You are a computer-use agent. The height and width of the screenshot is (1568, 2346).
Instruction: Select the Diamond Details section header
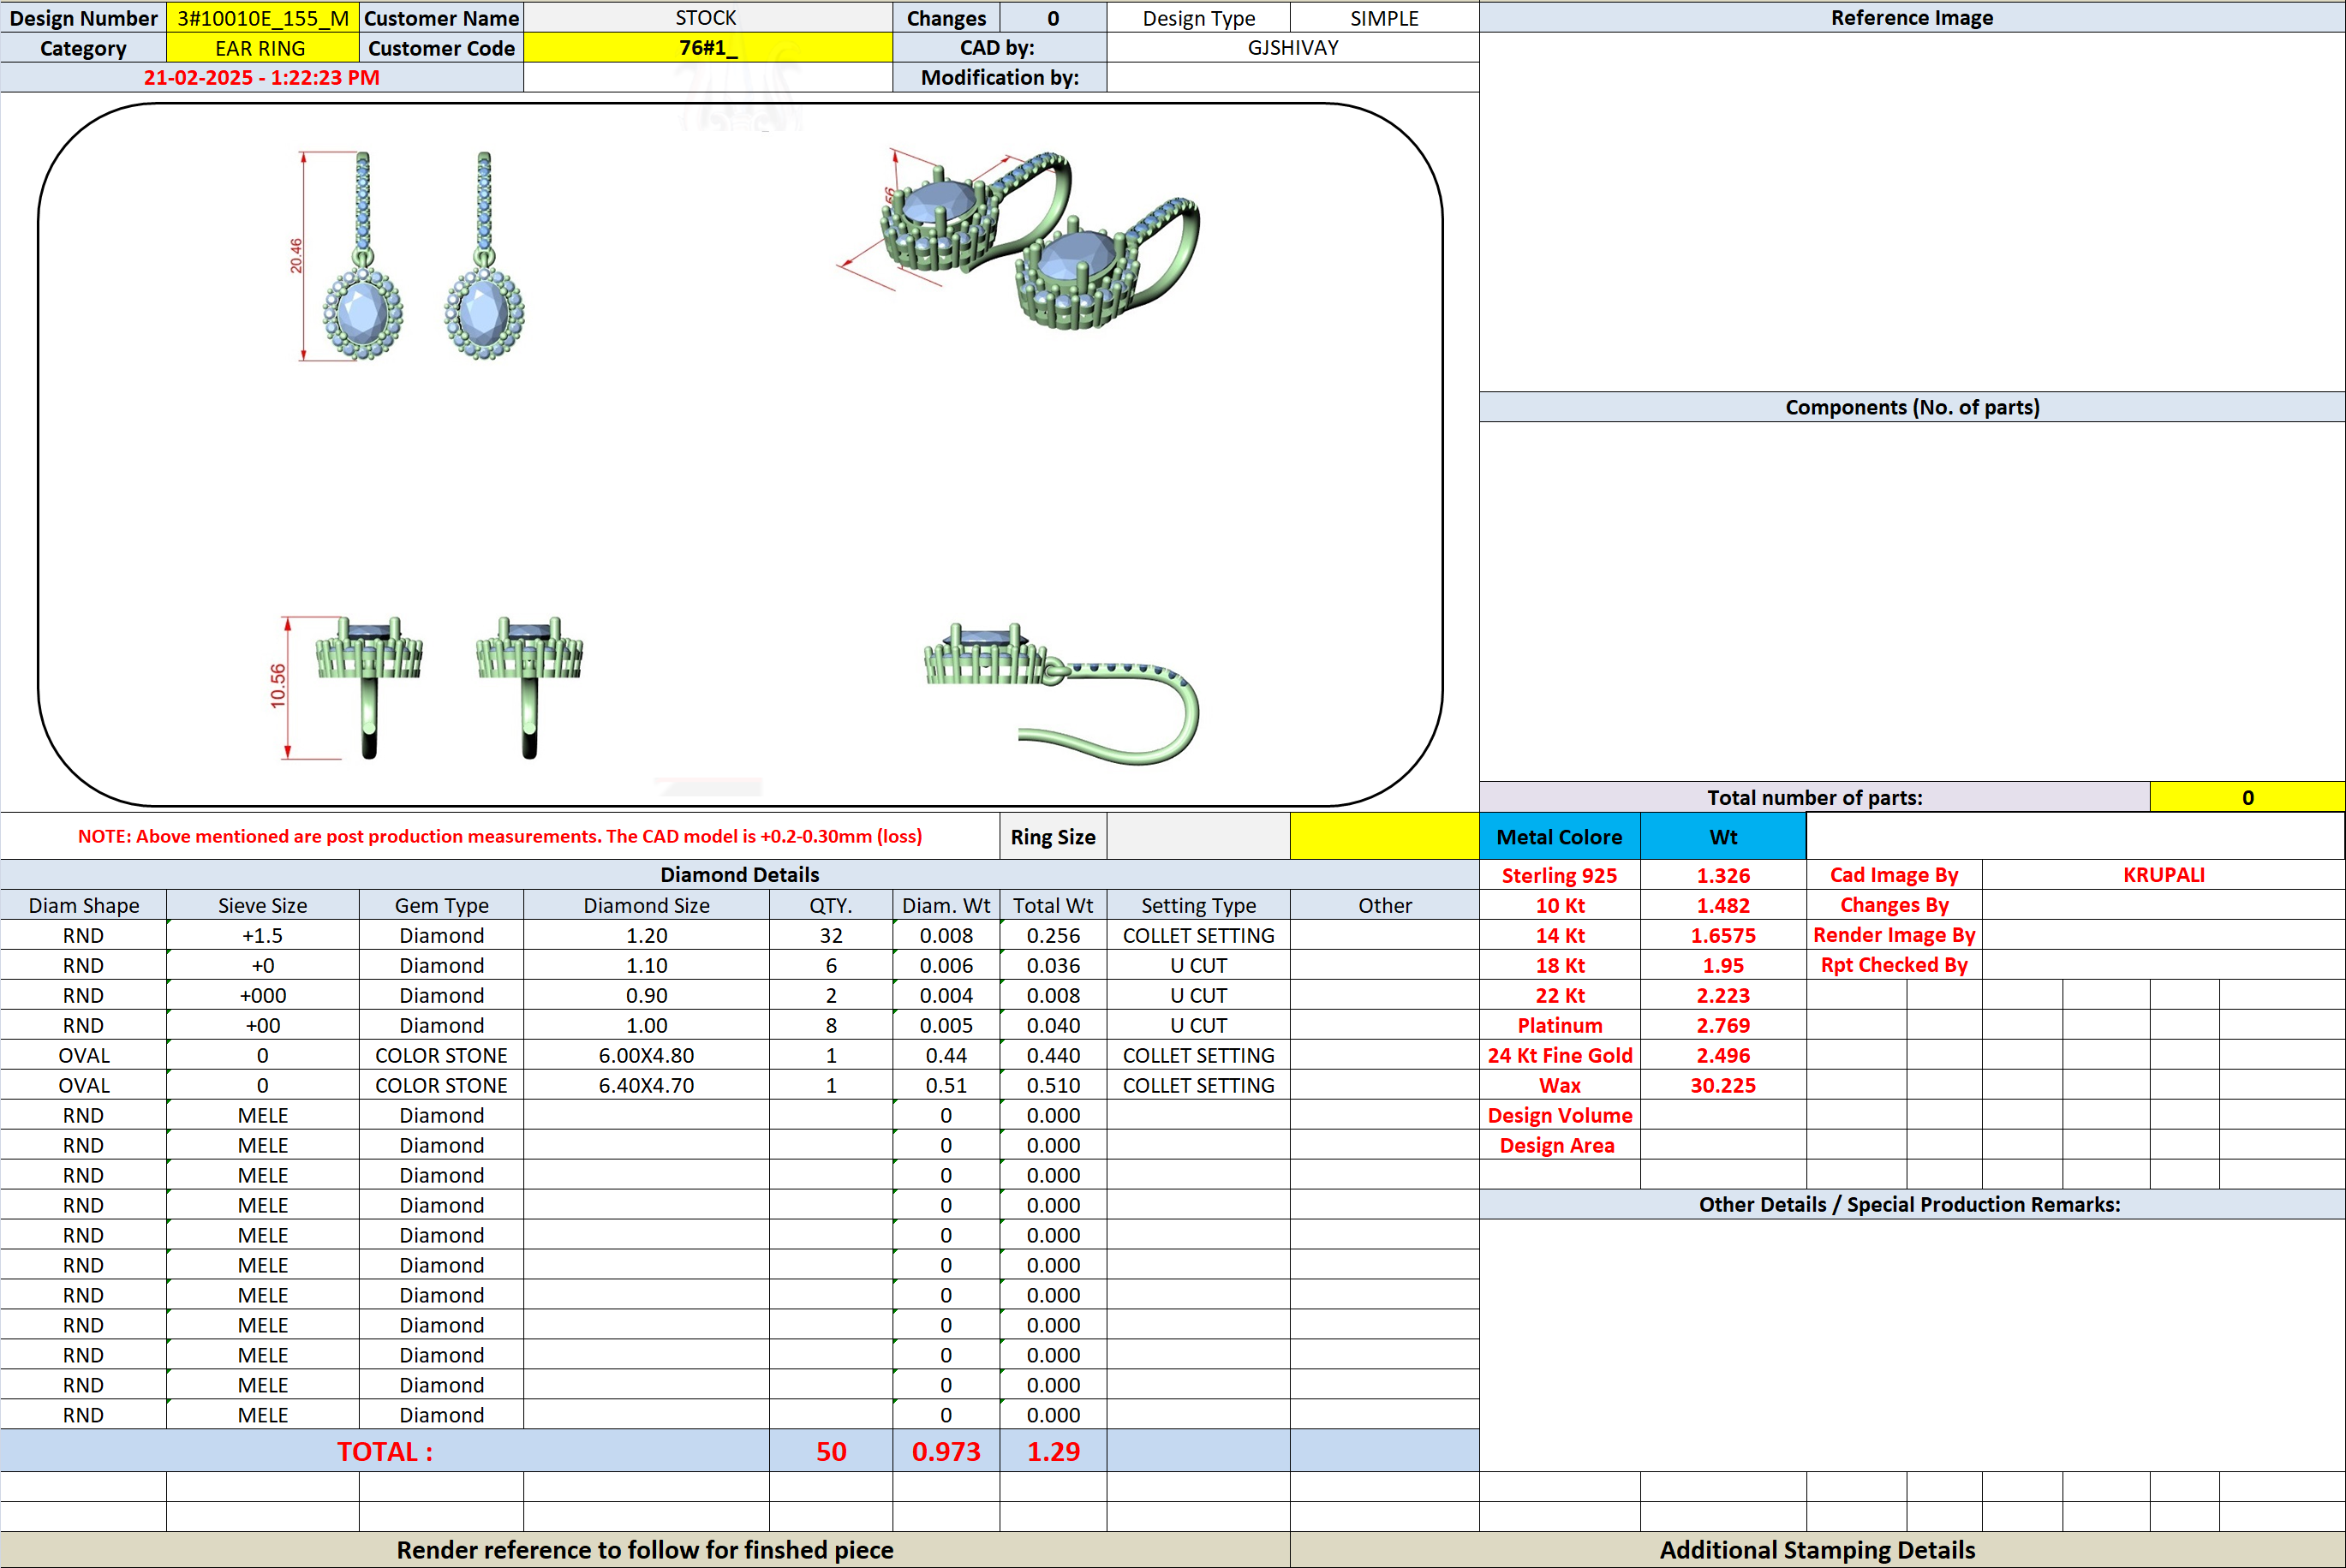[x=739, y=875]
